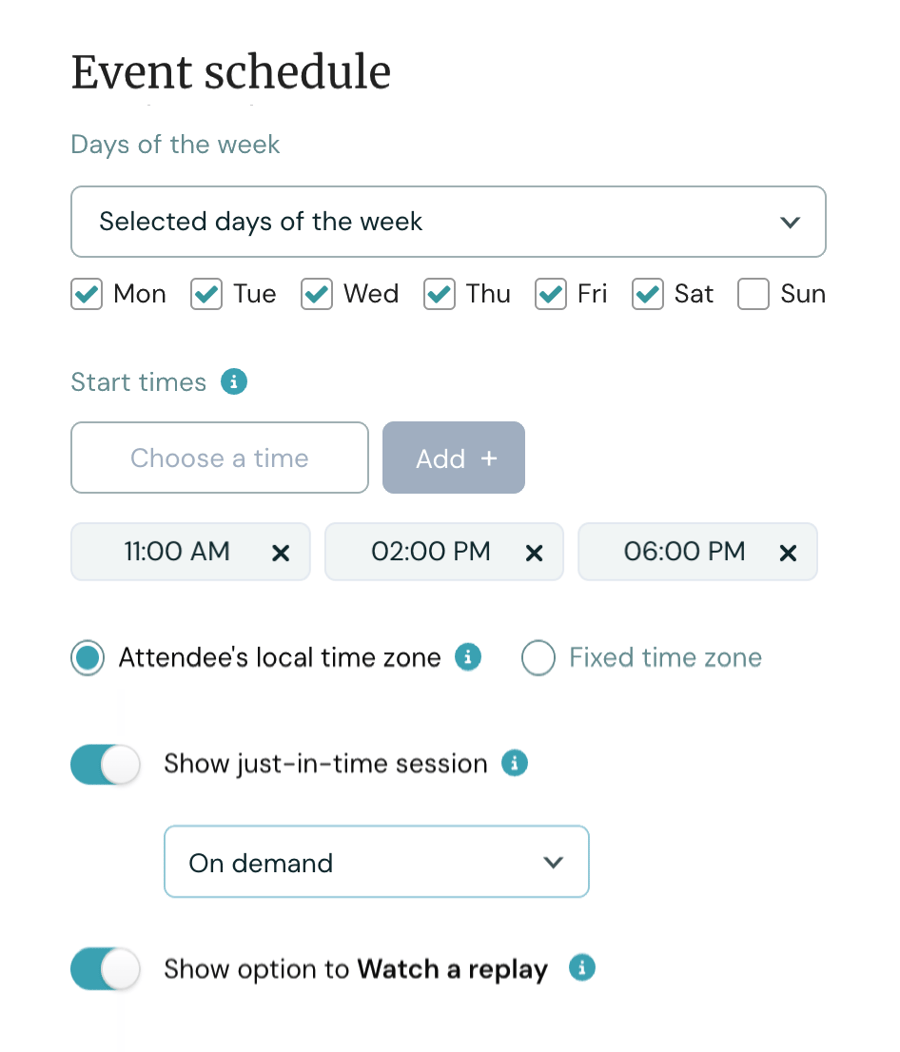Remove the 02:00 PM start time
Viewport: 900px width, 1052px height.
coord(534,551)
